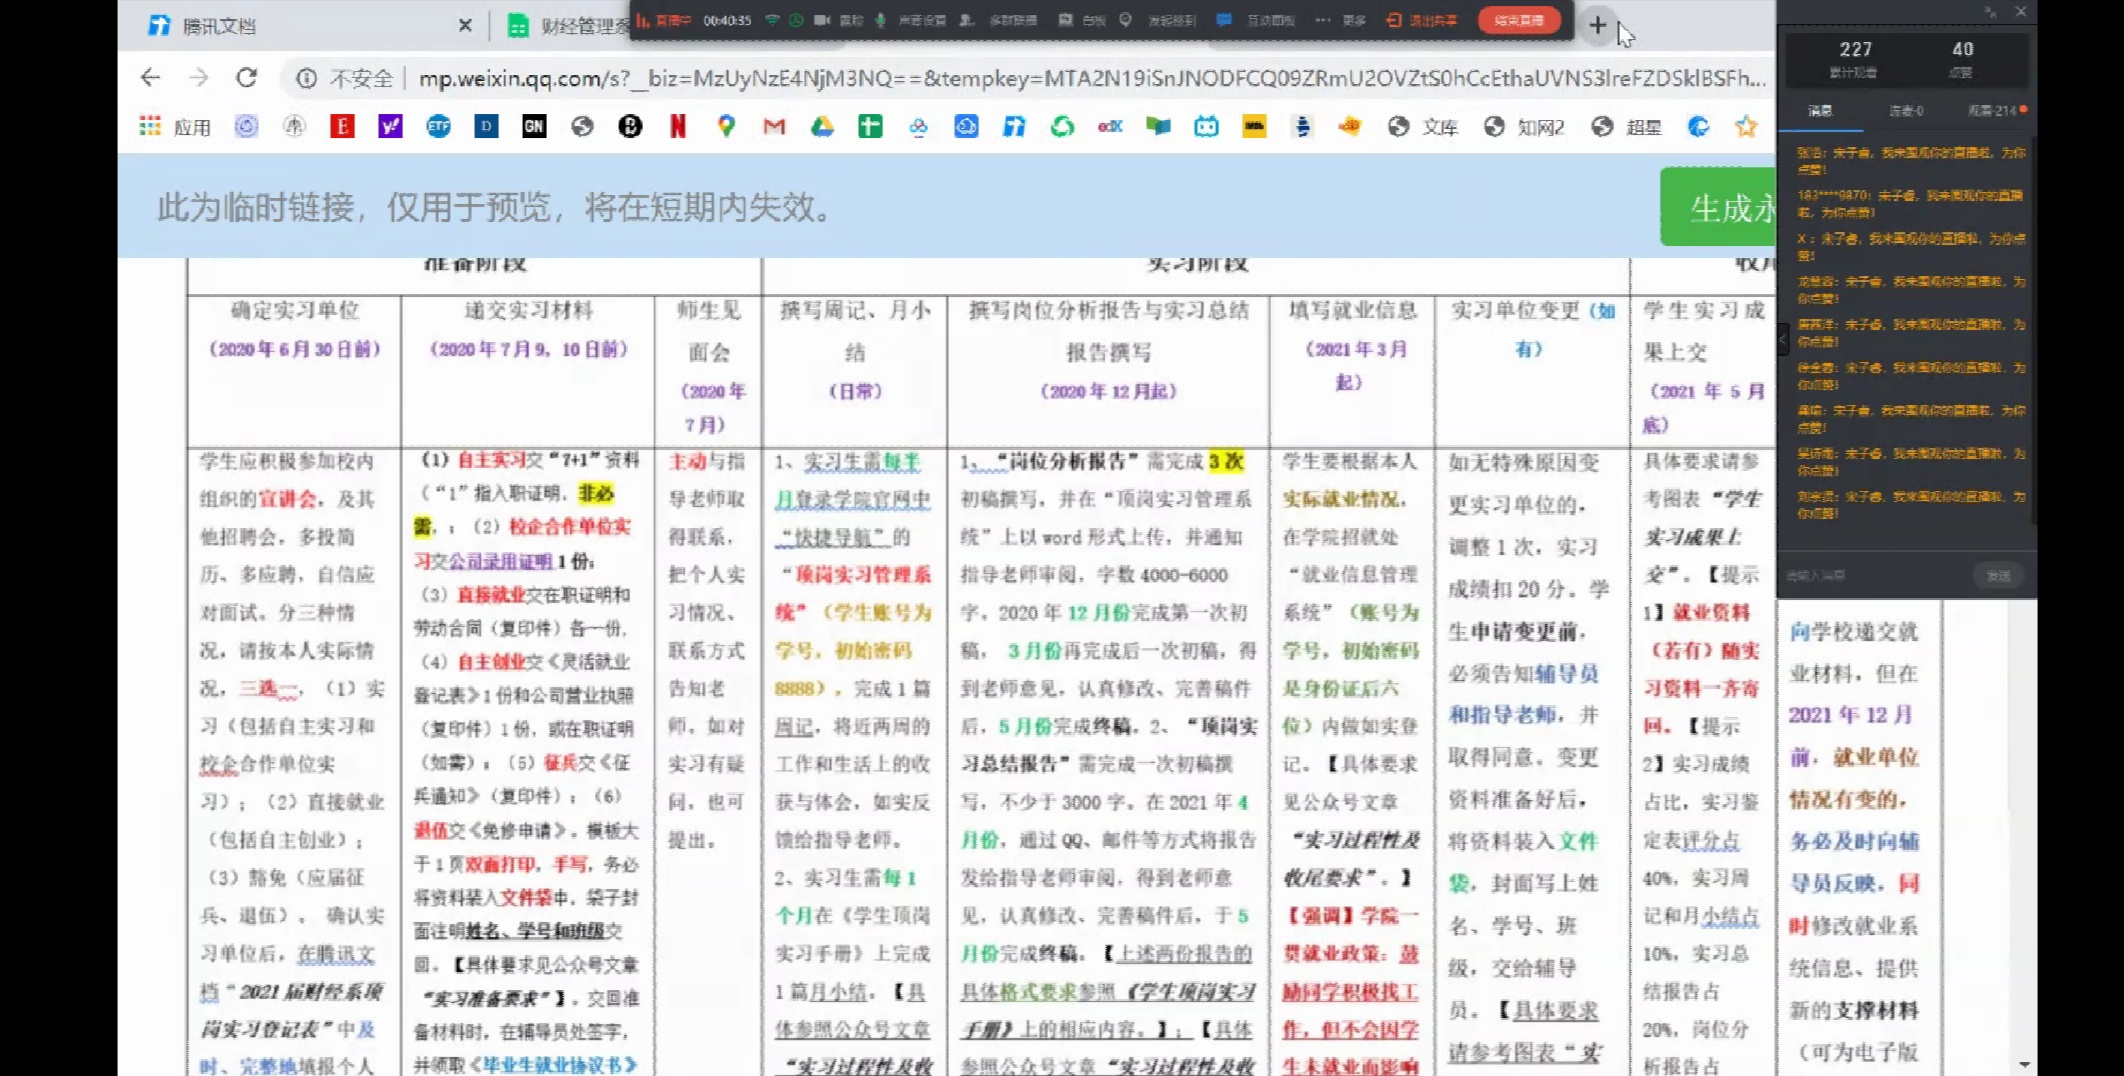Open 白板 whiteboard in live toolbar
This screenshot has height=1076, width=2124.
[x=1081, y=20]
